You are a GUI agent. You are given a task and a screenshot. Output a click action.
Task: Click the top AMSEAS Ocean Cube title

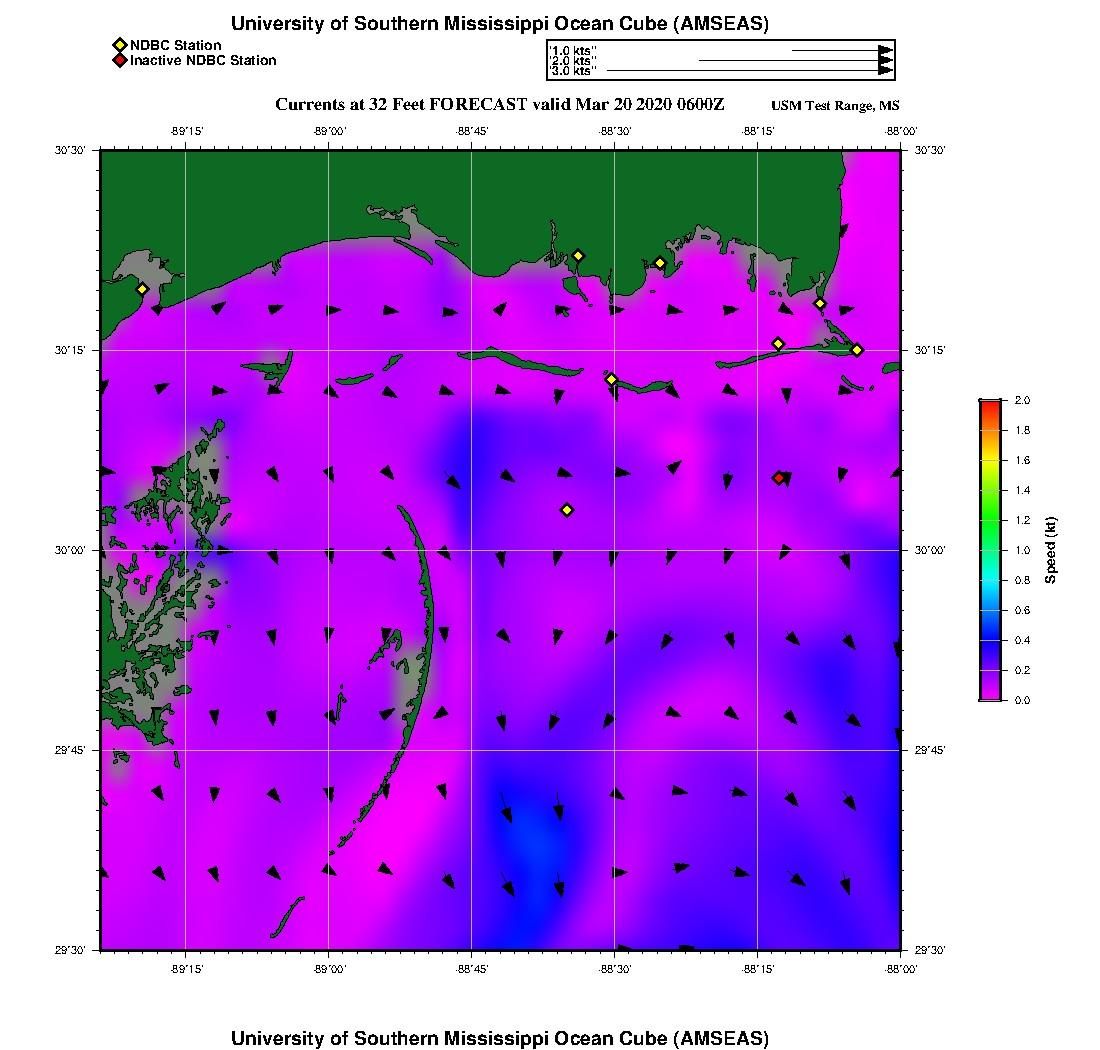(500, 24)
